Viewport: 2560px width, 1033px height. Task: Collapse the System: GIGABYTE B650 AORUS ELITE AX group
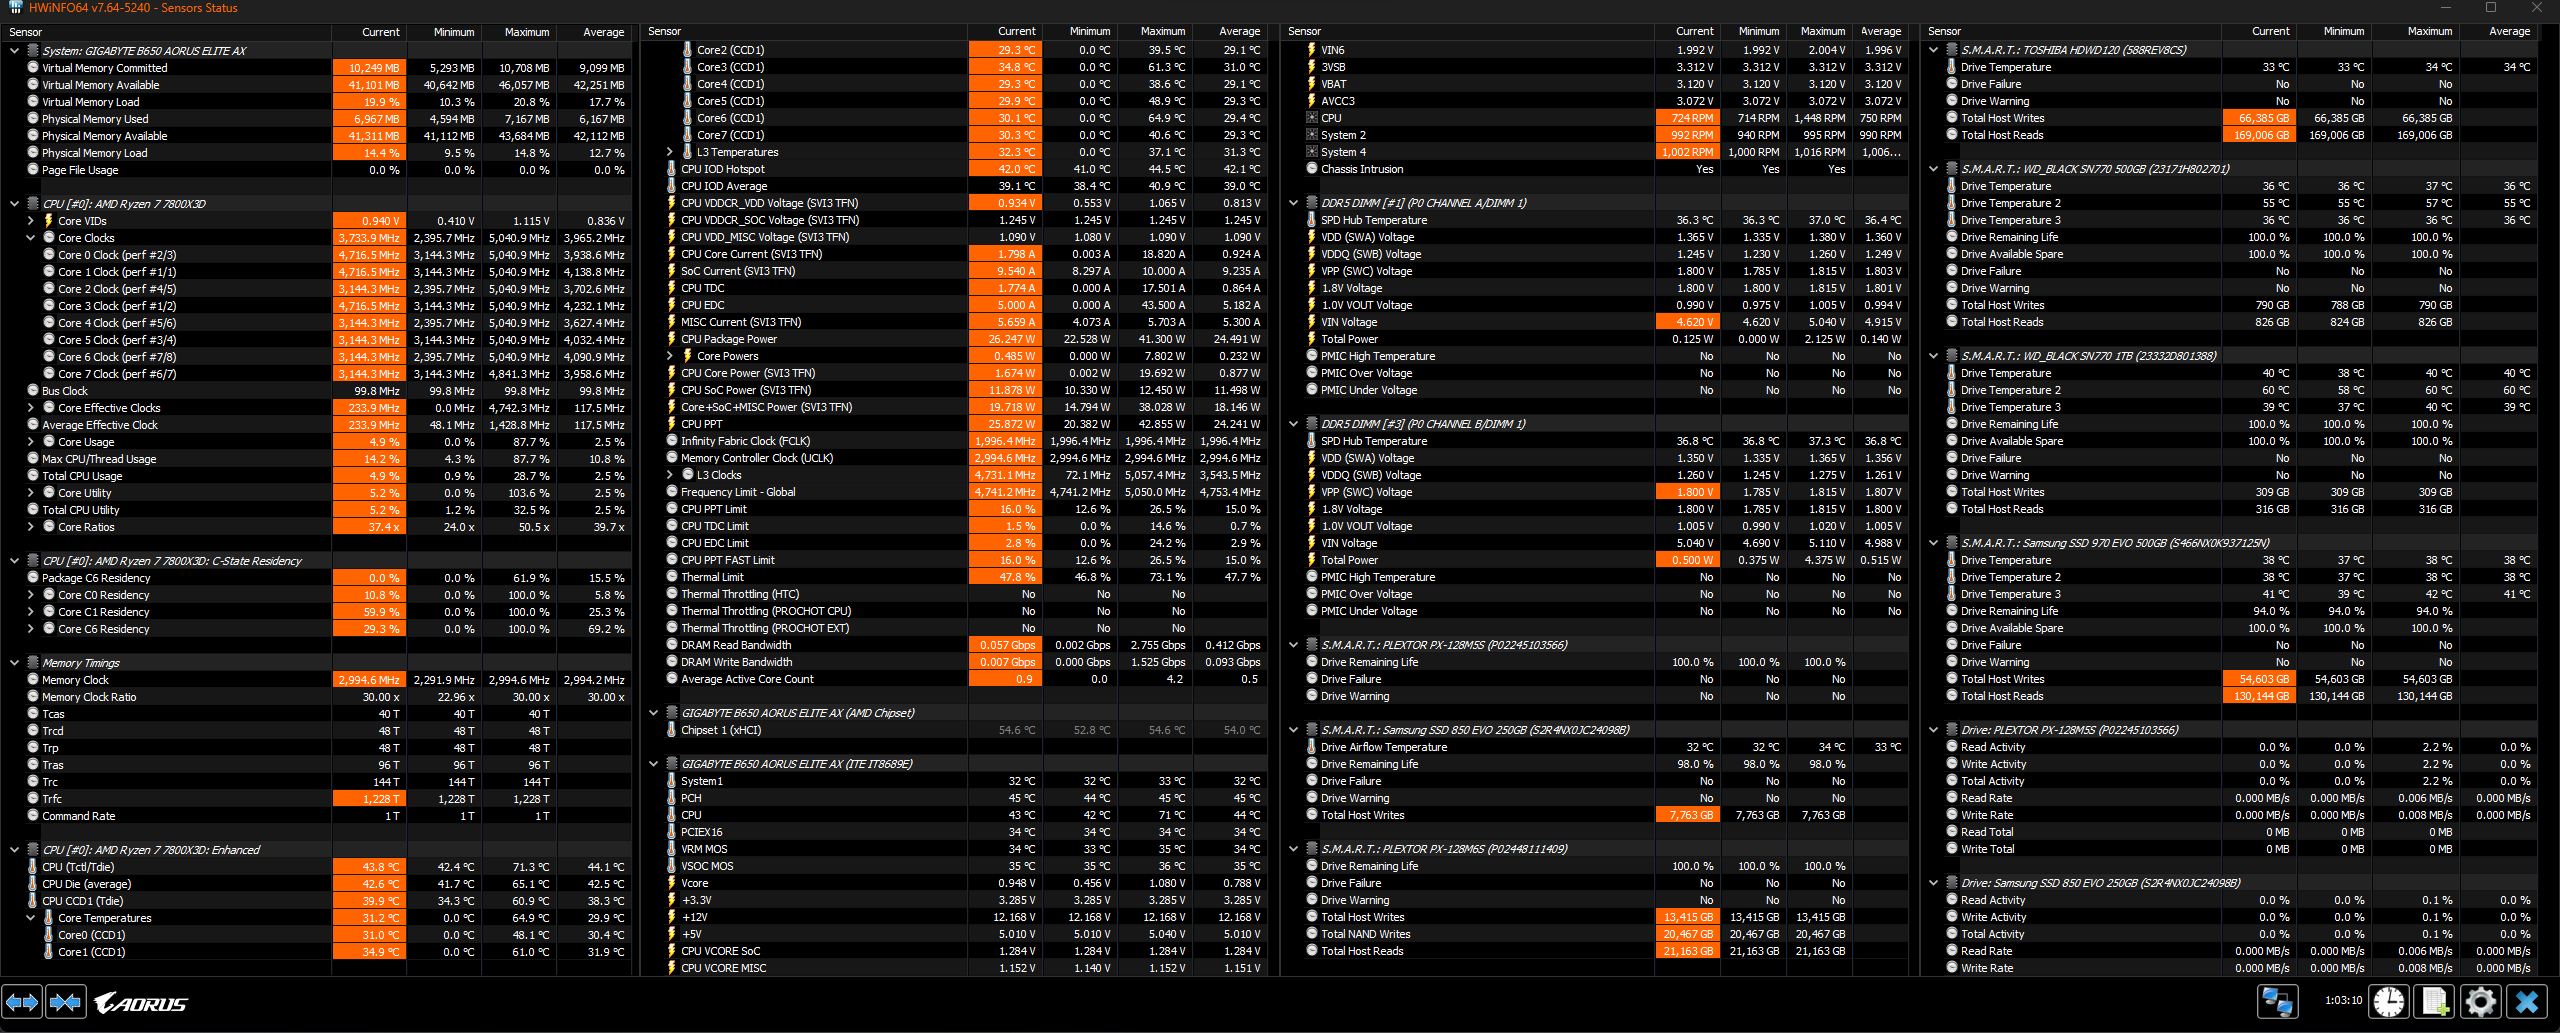pyautogui.click(x=14, y=51)
